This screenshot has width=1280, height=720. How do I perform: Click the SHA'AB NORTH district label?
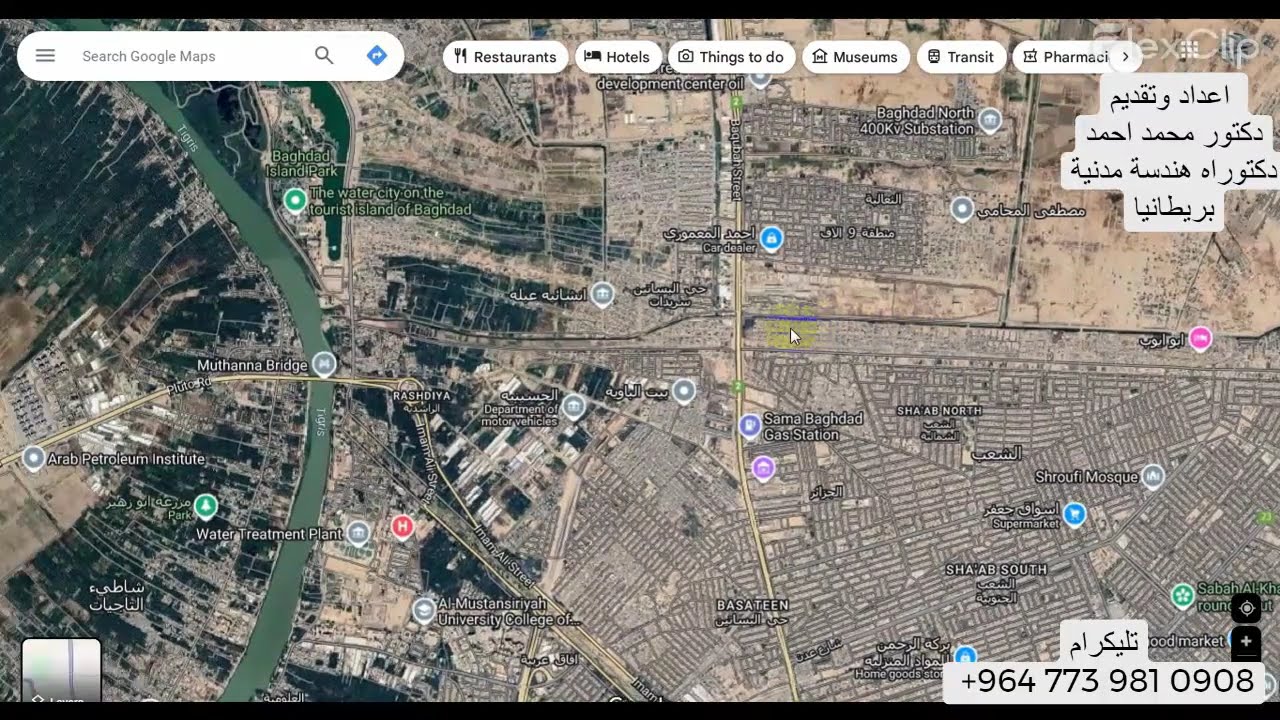click(x=939, y=411)
